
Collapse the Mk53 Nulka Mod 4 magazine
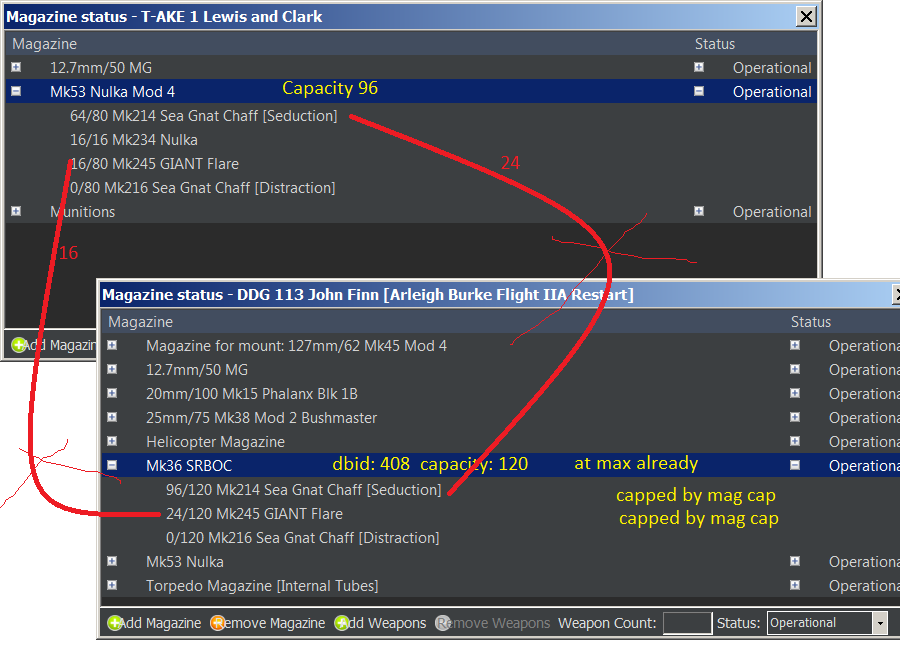(x=16, y=91)
